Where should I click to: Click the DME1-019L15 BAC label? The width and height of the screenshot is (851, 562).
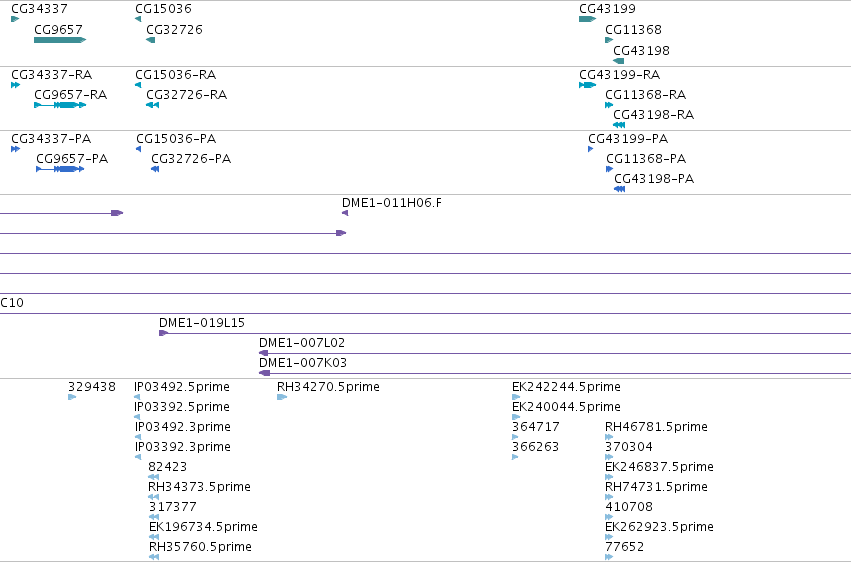(x=202, y=322)
